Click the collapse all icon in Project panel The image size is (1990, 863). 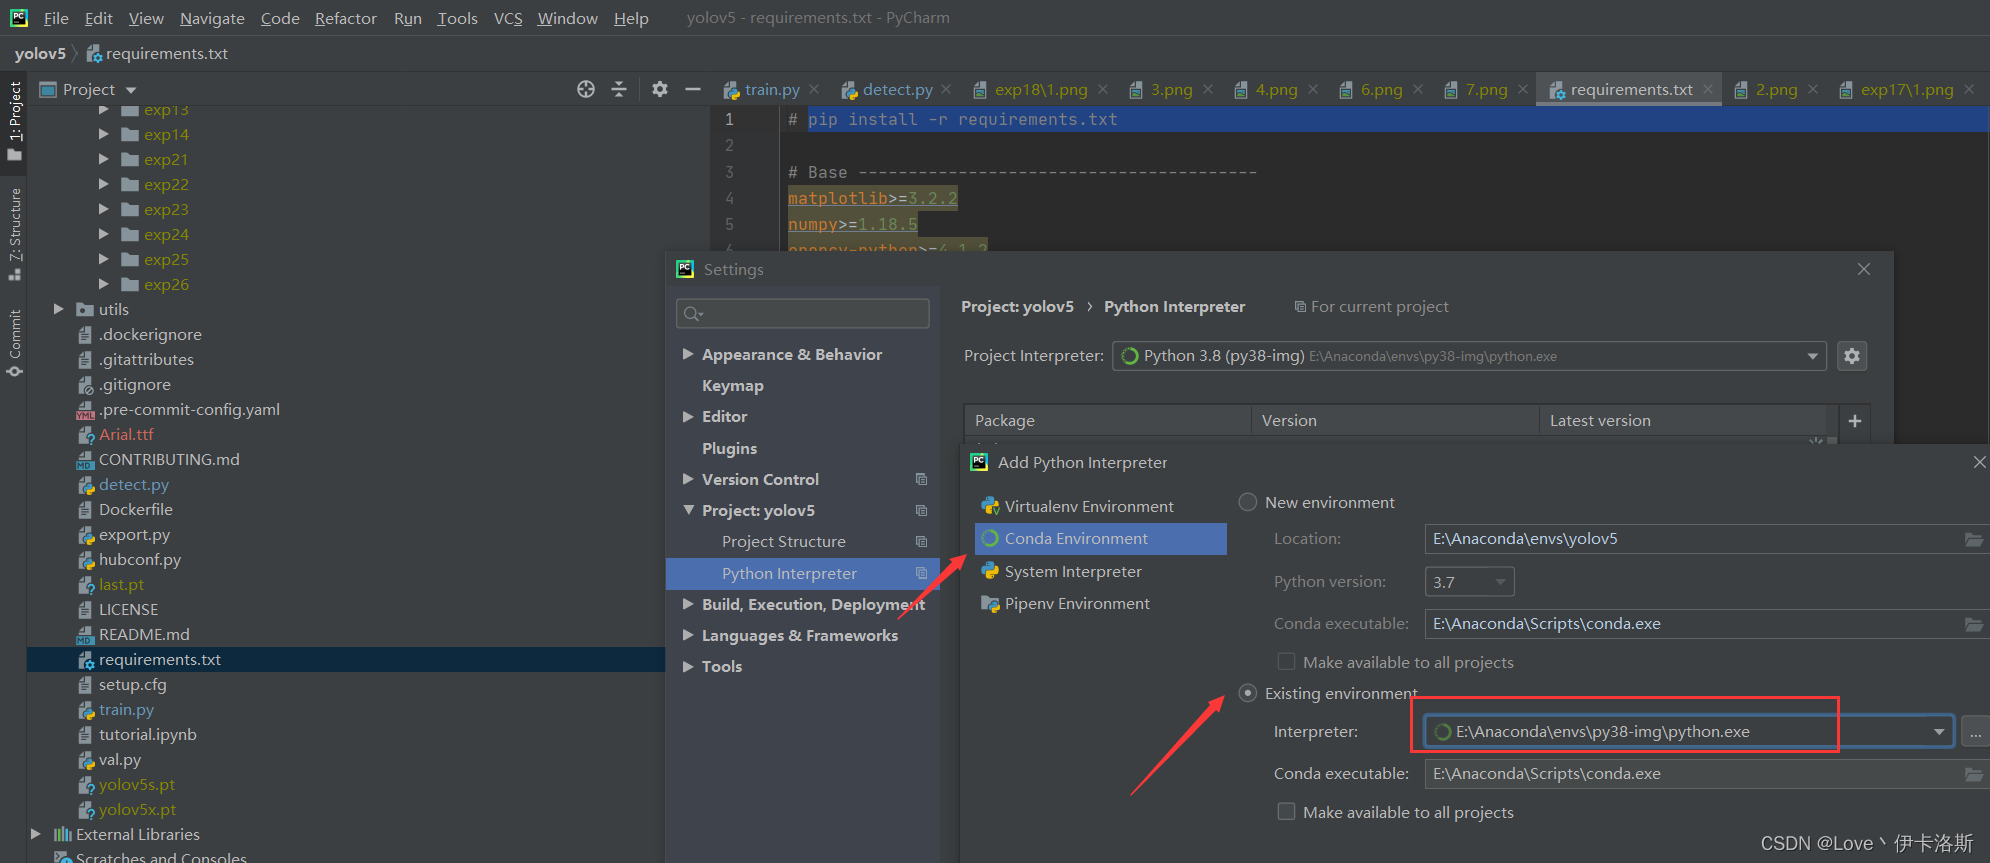(x=619, y=89)
